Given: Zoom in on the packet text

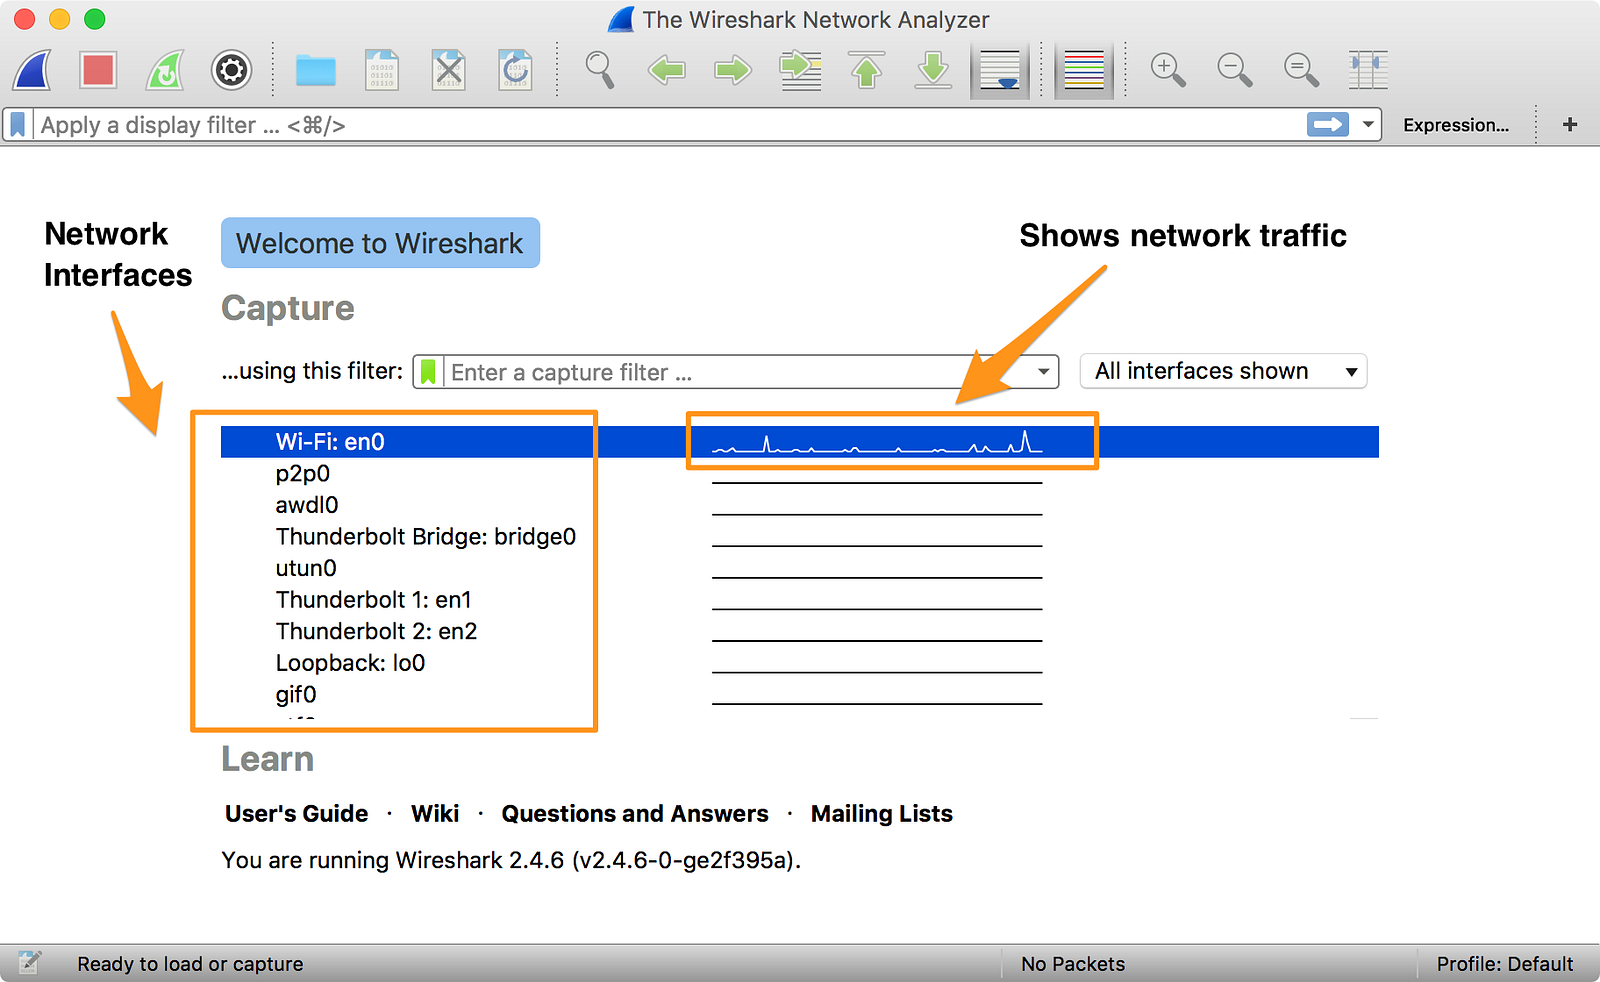Looking at the screenshot, I should coord(1167,70).
